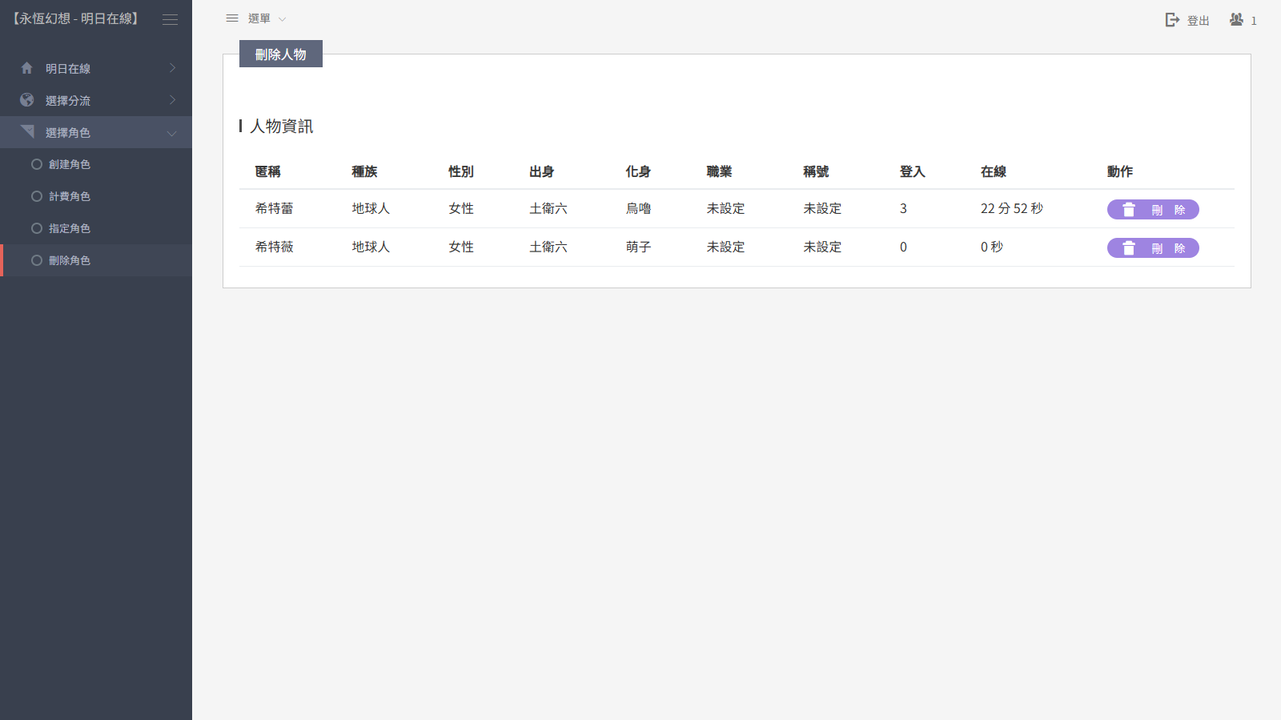1281x720 pixels.
Task: Select the 刪除角色 circle marker
Action: (x=37, y=260)
